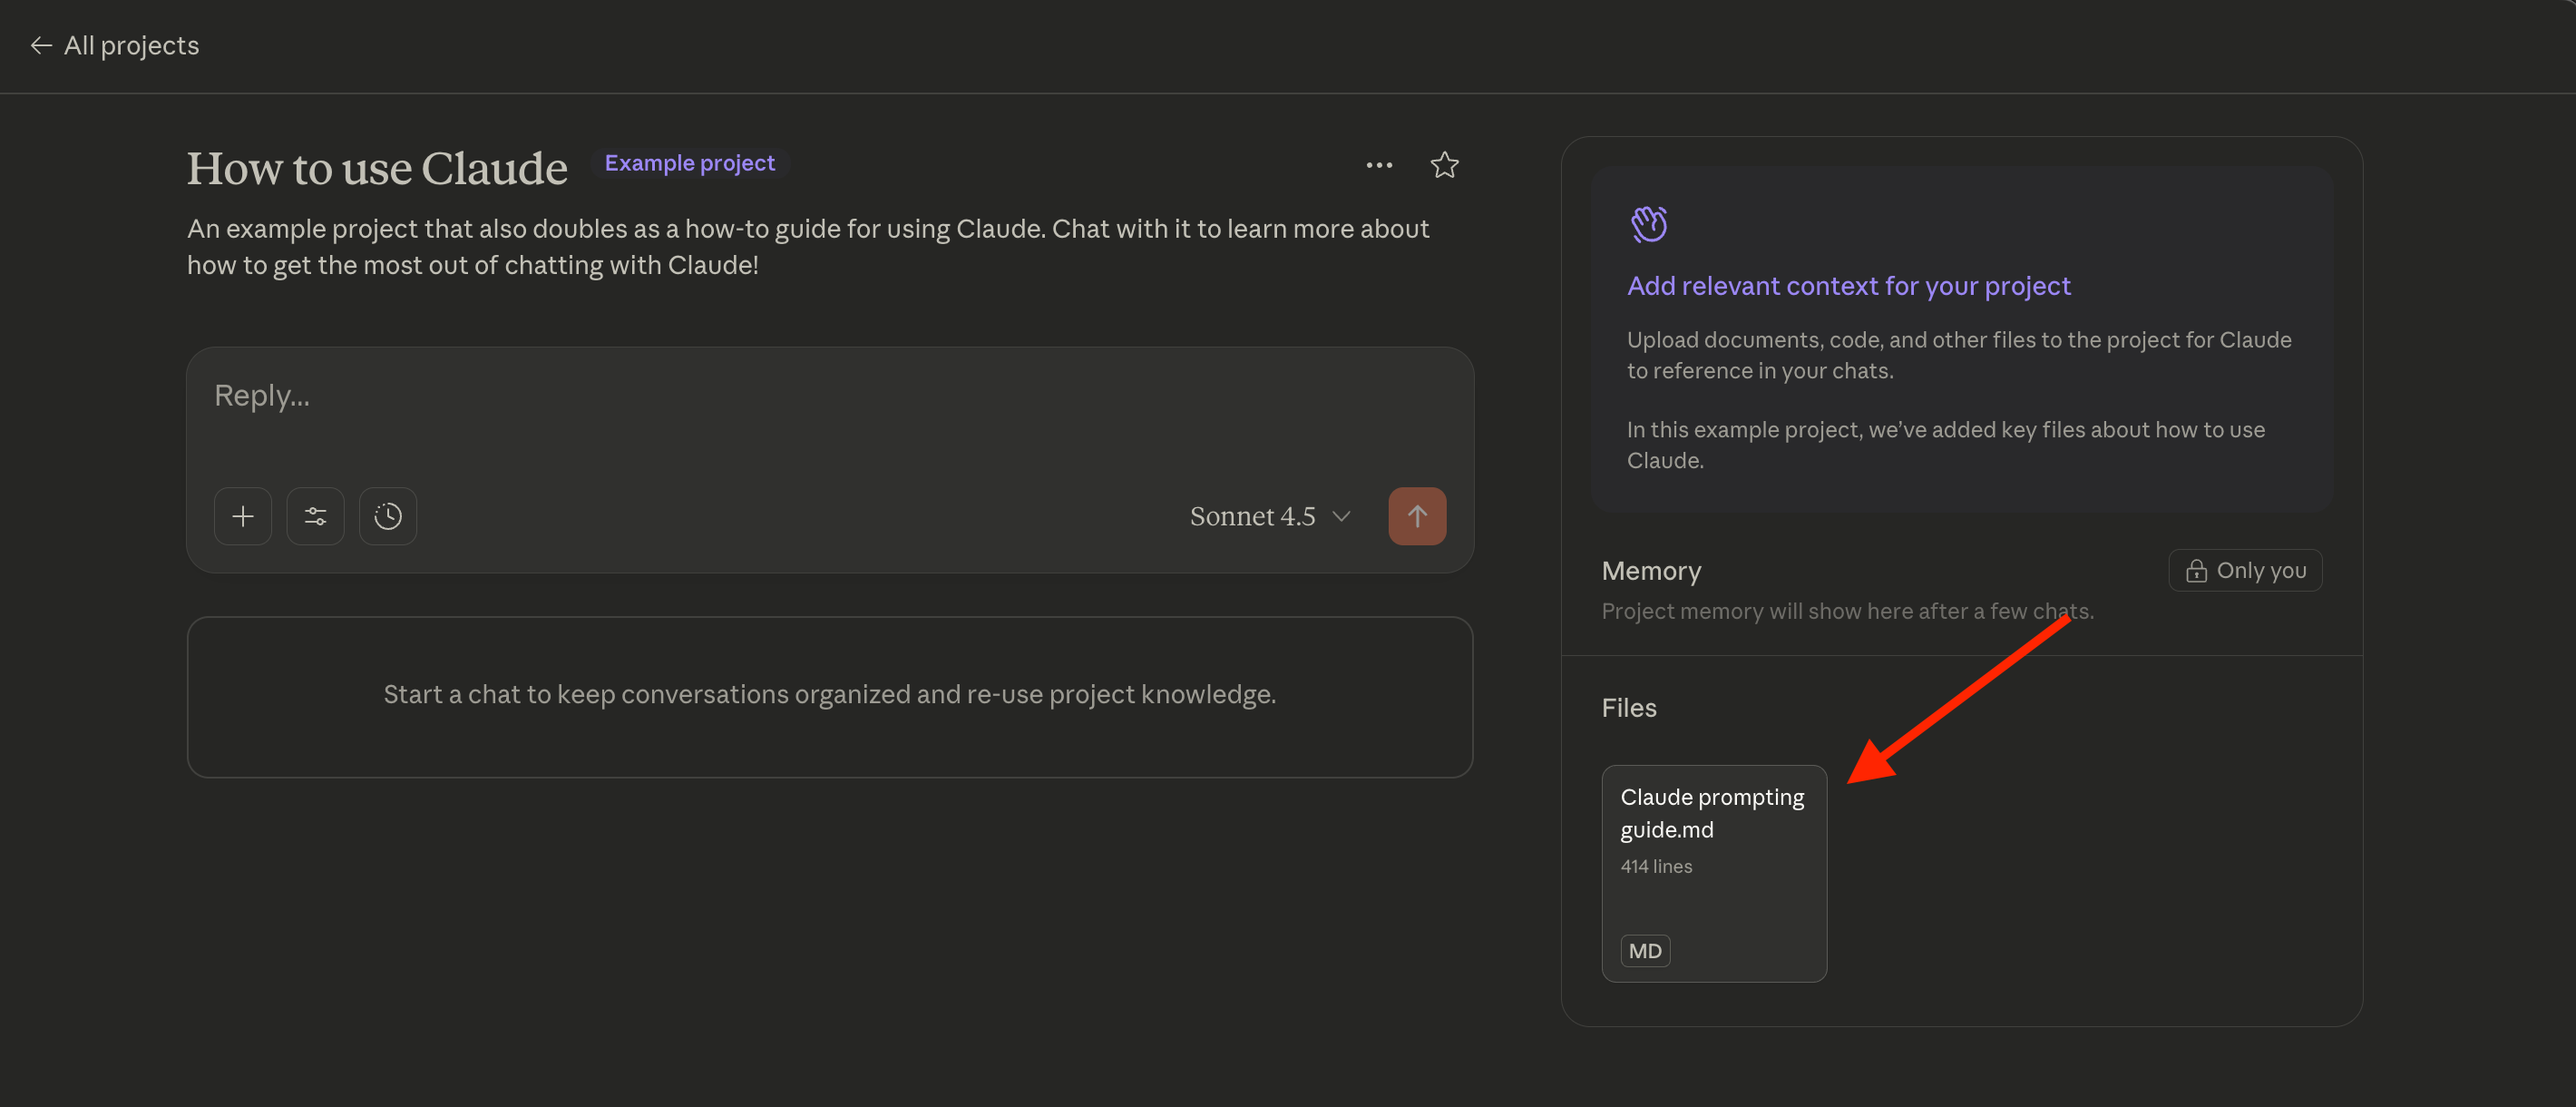Open the Only you memory visibility button
Image resolution: width=2576 pixels, height=1107 pixels.
2245,570
